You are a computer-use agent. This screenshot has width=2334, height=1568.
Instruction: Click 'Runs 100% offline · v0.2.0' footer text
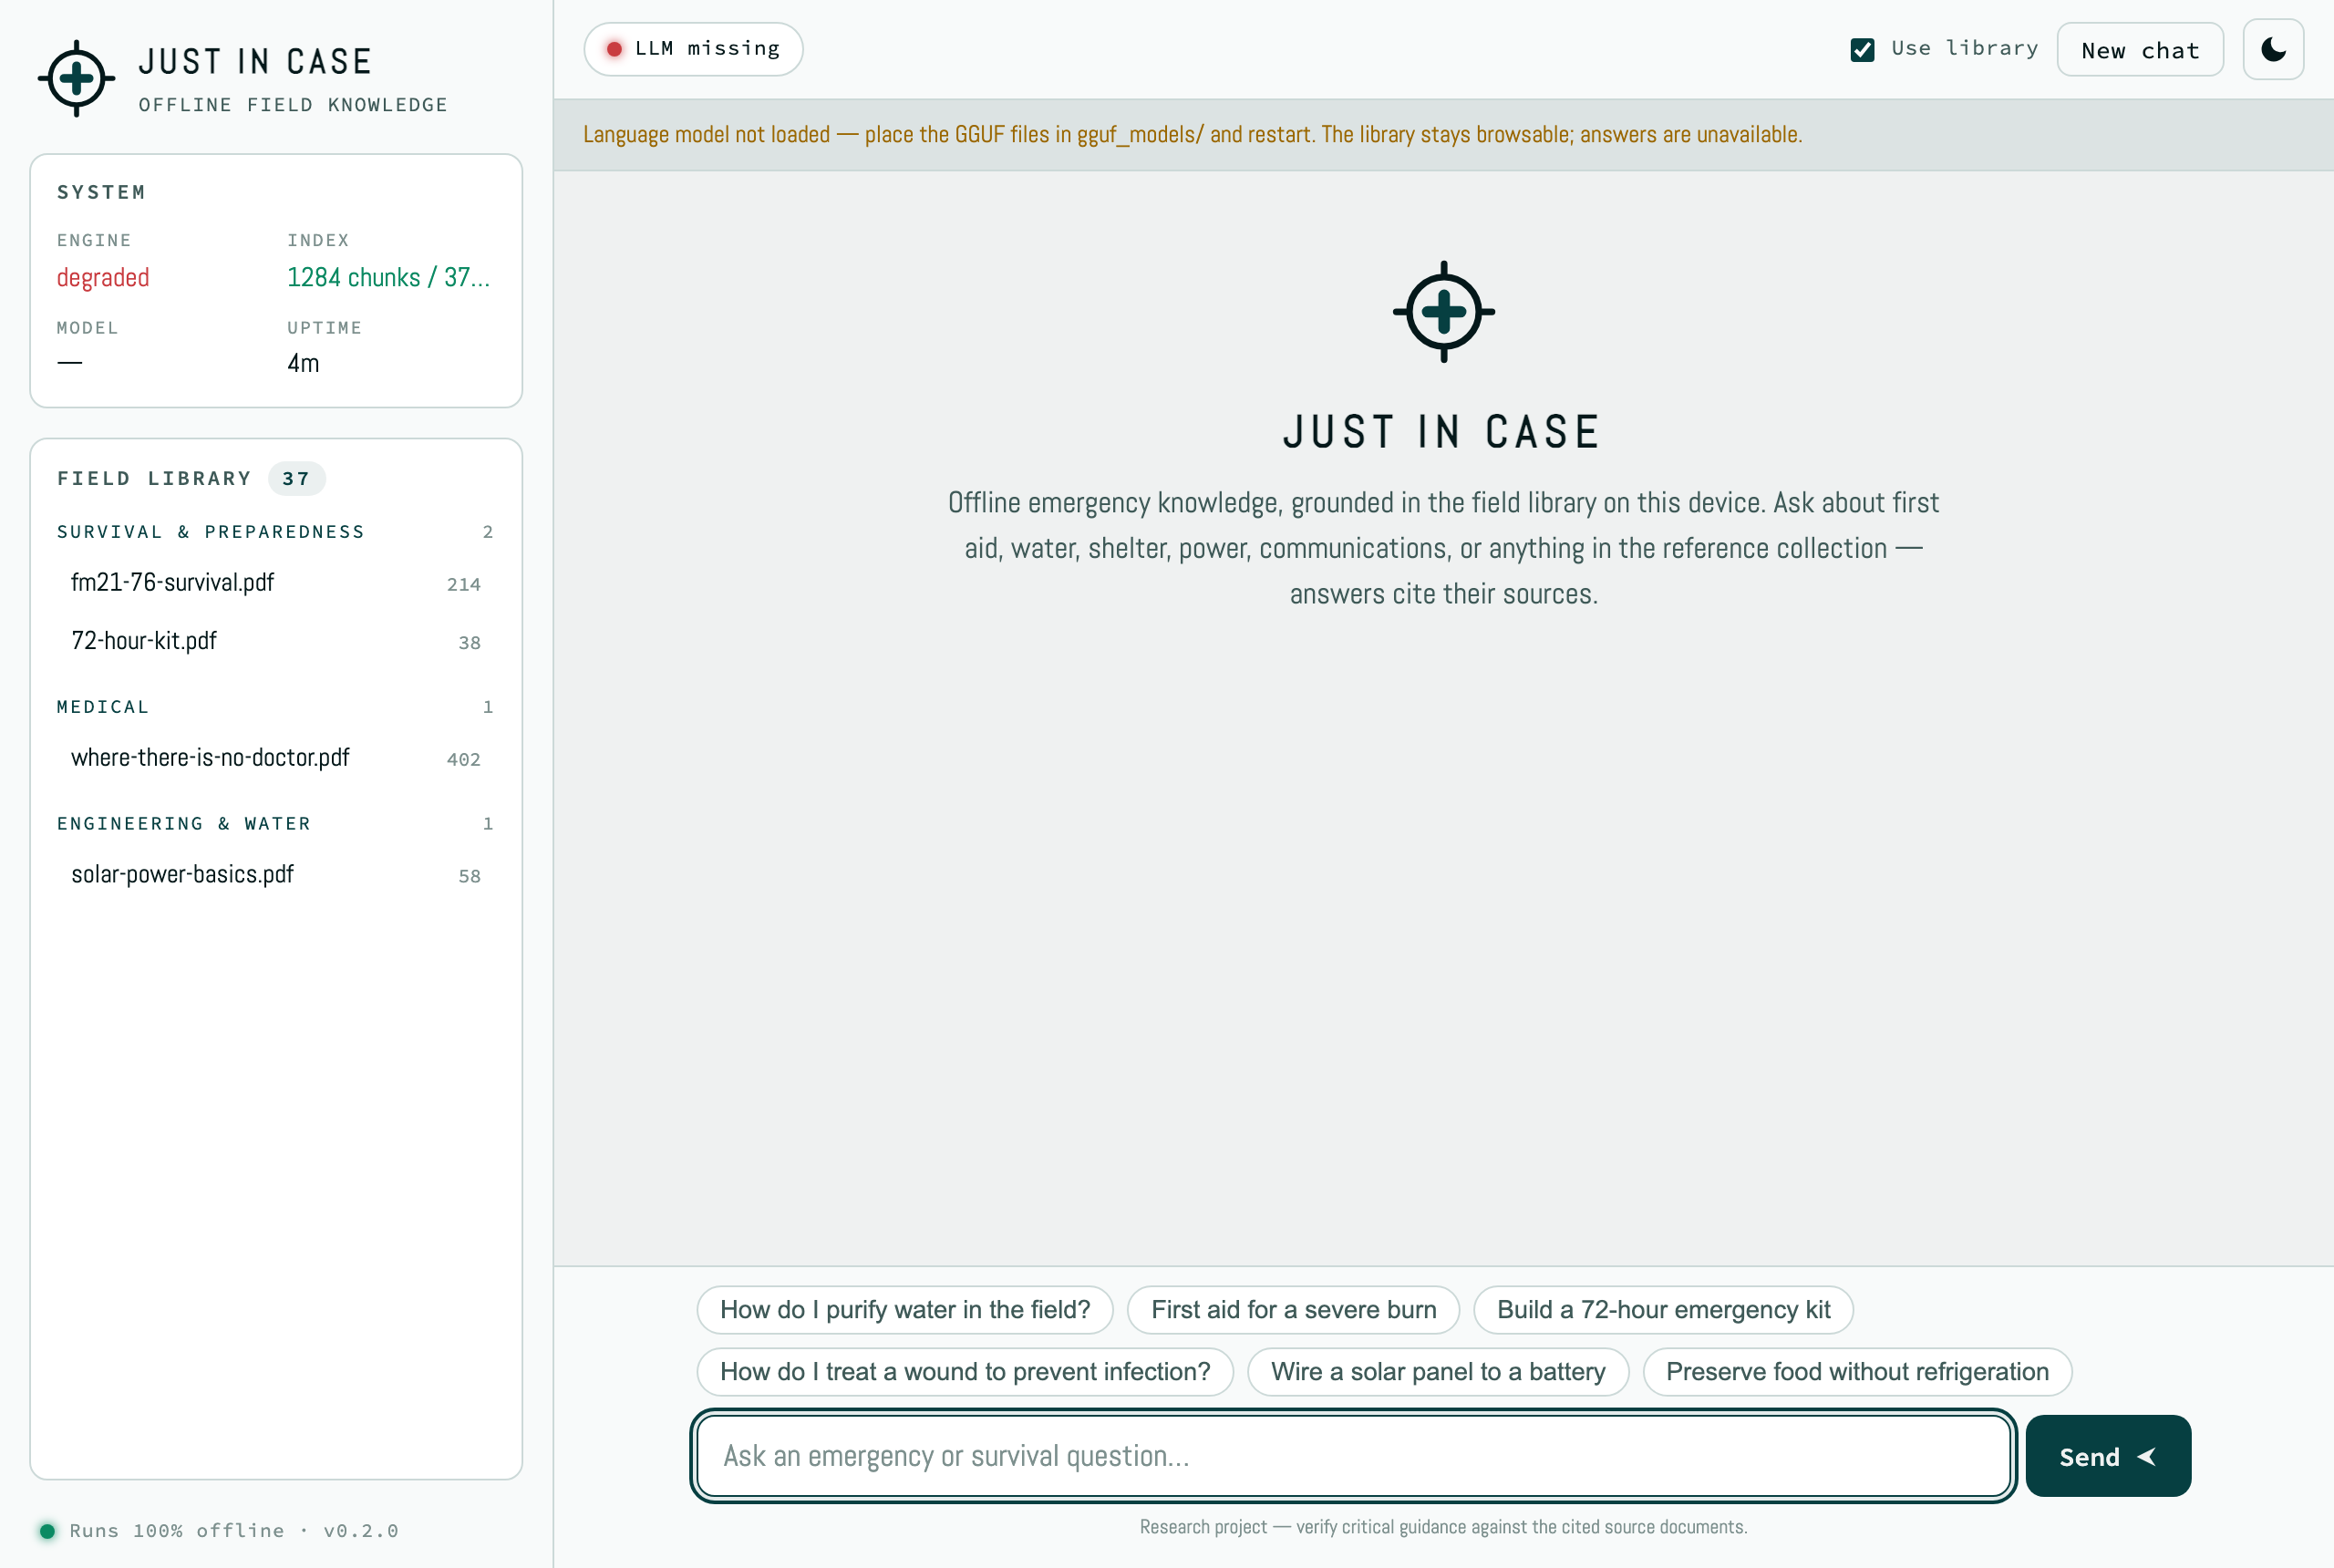point(234,1530)
